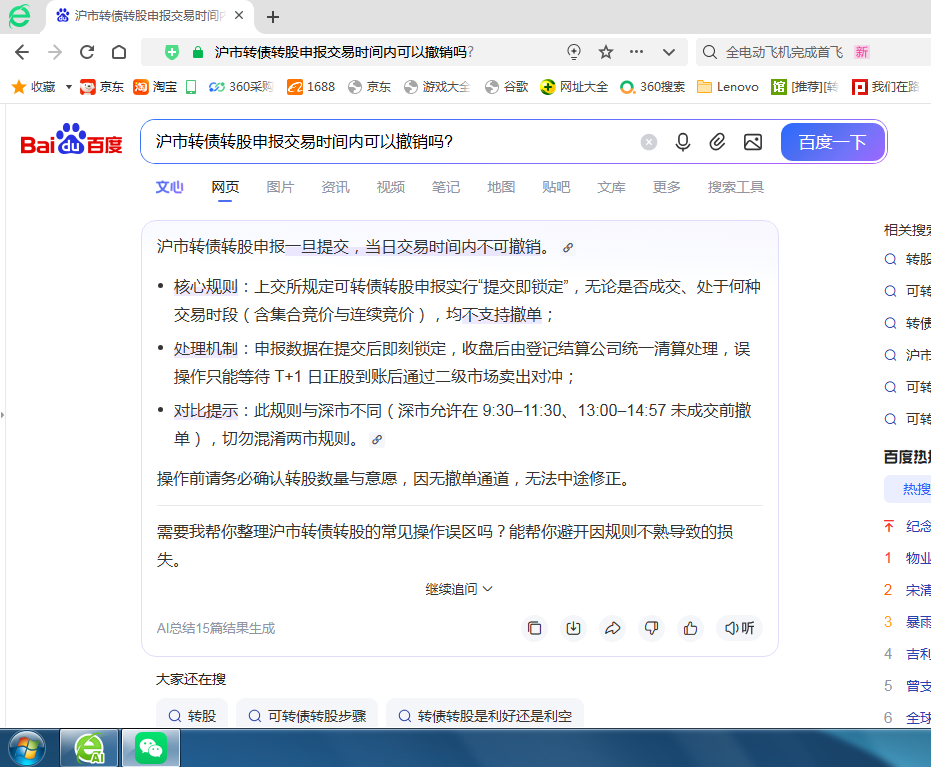This screenshot has width=931, height=767.
Task: Play the answer aloud with 听 button
Action: (740, 628)
